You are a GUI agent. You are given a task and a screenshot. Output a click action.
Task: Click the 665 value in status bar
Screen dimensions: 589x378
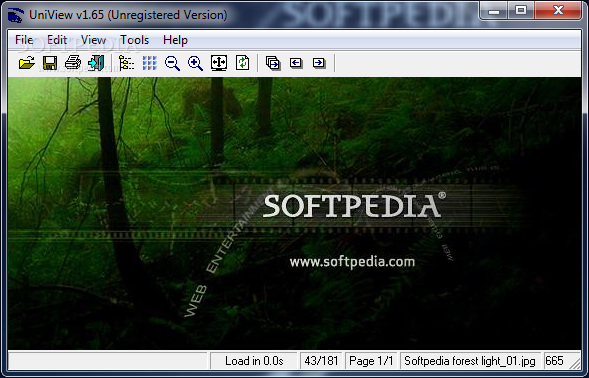click(x=554, y=361)
